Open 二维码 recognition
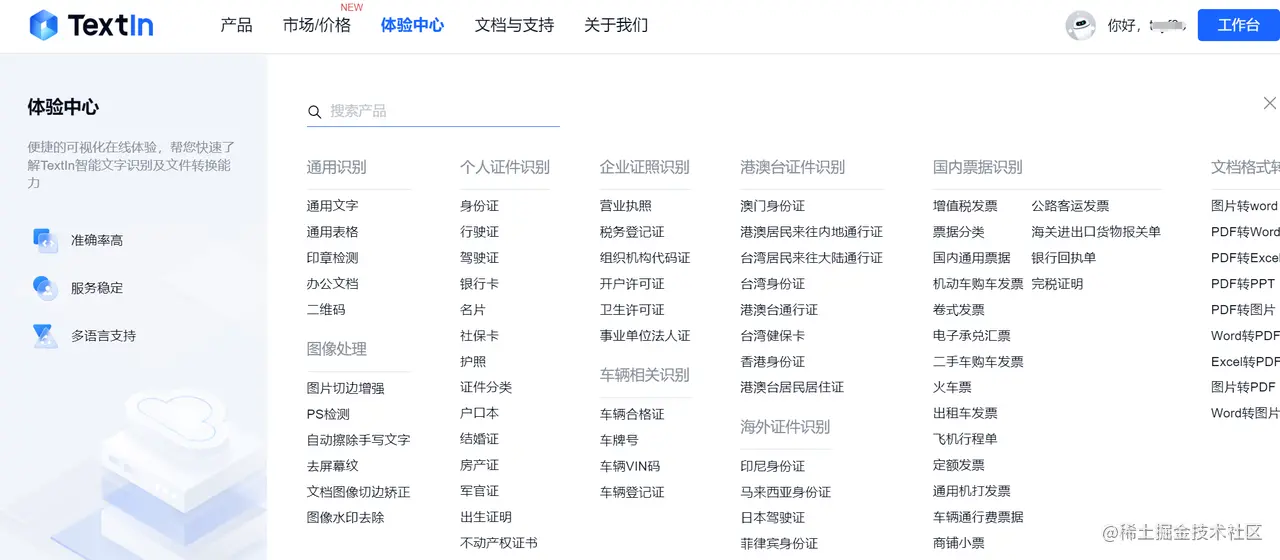The height and width of the screenshot is (560, 1280). [326, 310]
